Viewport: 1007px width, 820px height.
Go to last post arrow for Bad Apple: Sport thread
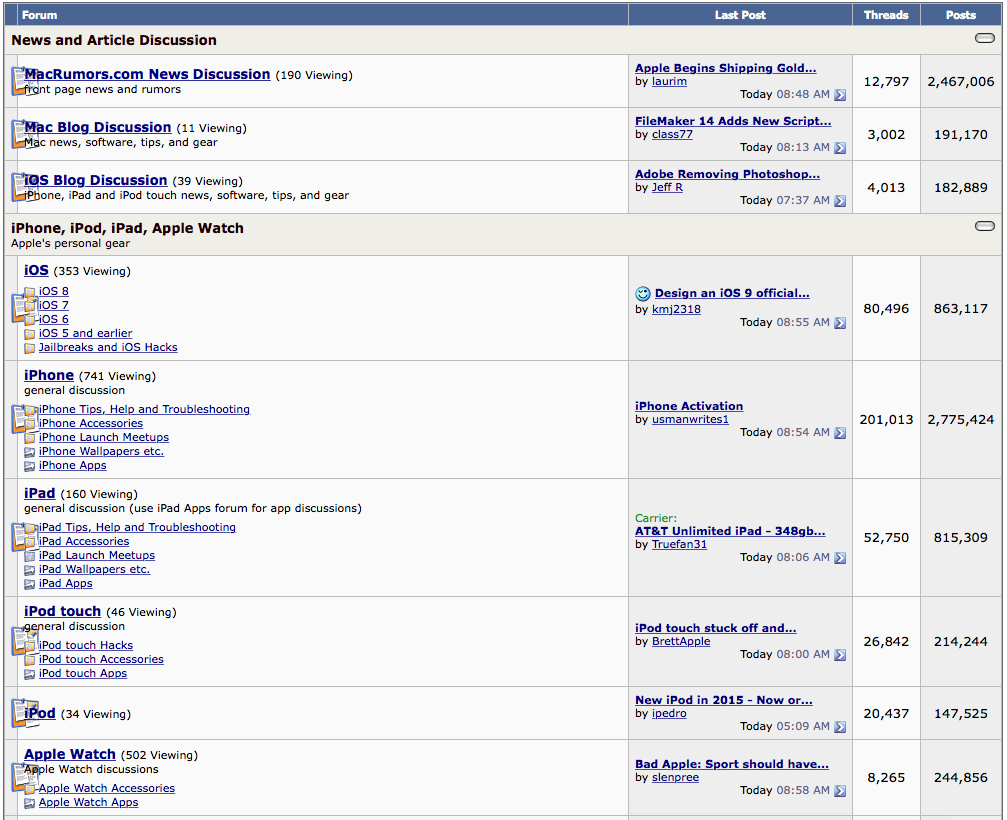tap(839, 791)
